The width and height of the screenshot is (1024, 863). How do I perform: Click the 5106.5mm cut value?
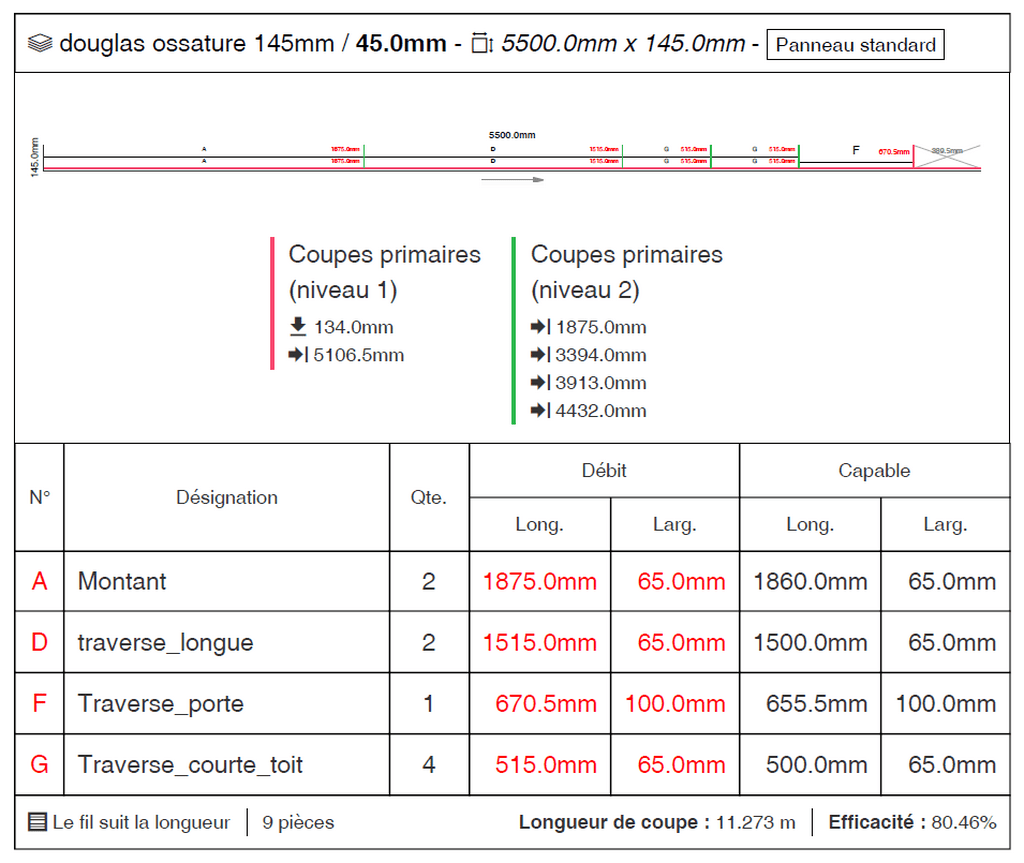pos(359,355)
